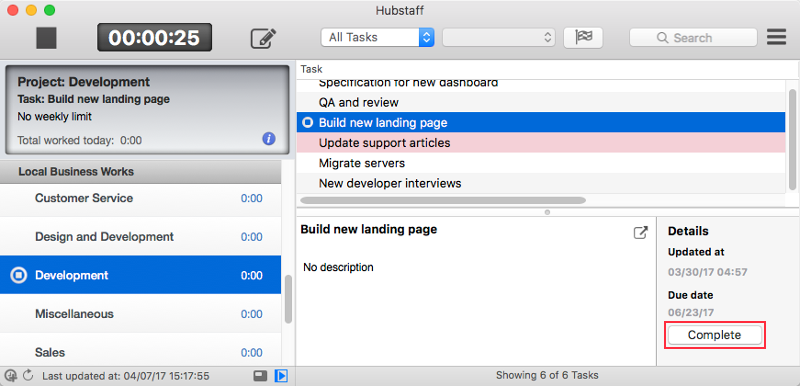Select the Miscellaneous project
800x386 pixels.
(140, 314)
